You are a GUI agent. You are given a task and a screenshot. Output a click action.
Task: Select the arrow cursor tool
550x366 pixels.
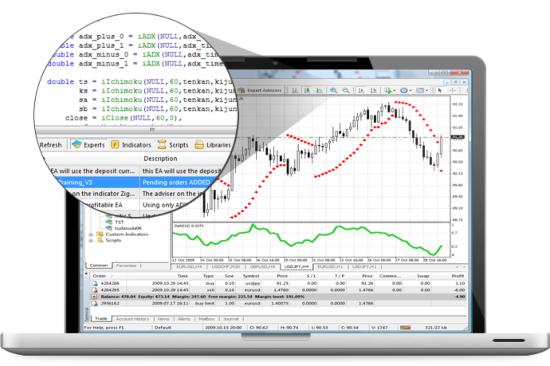[440, 91]
